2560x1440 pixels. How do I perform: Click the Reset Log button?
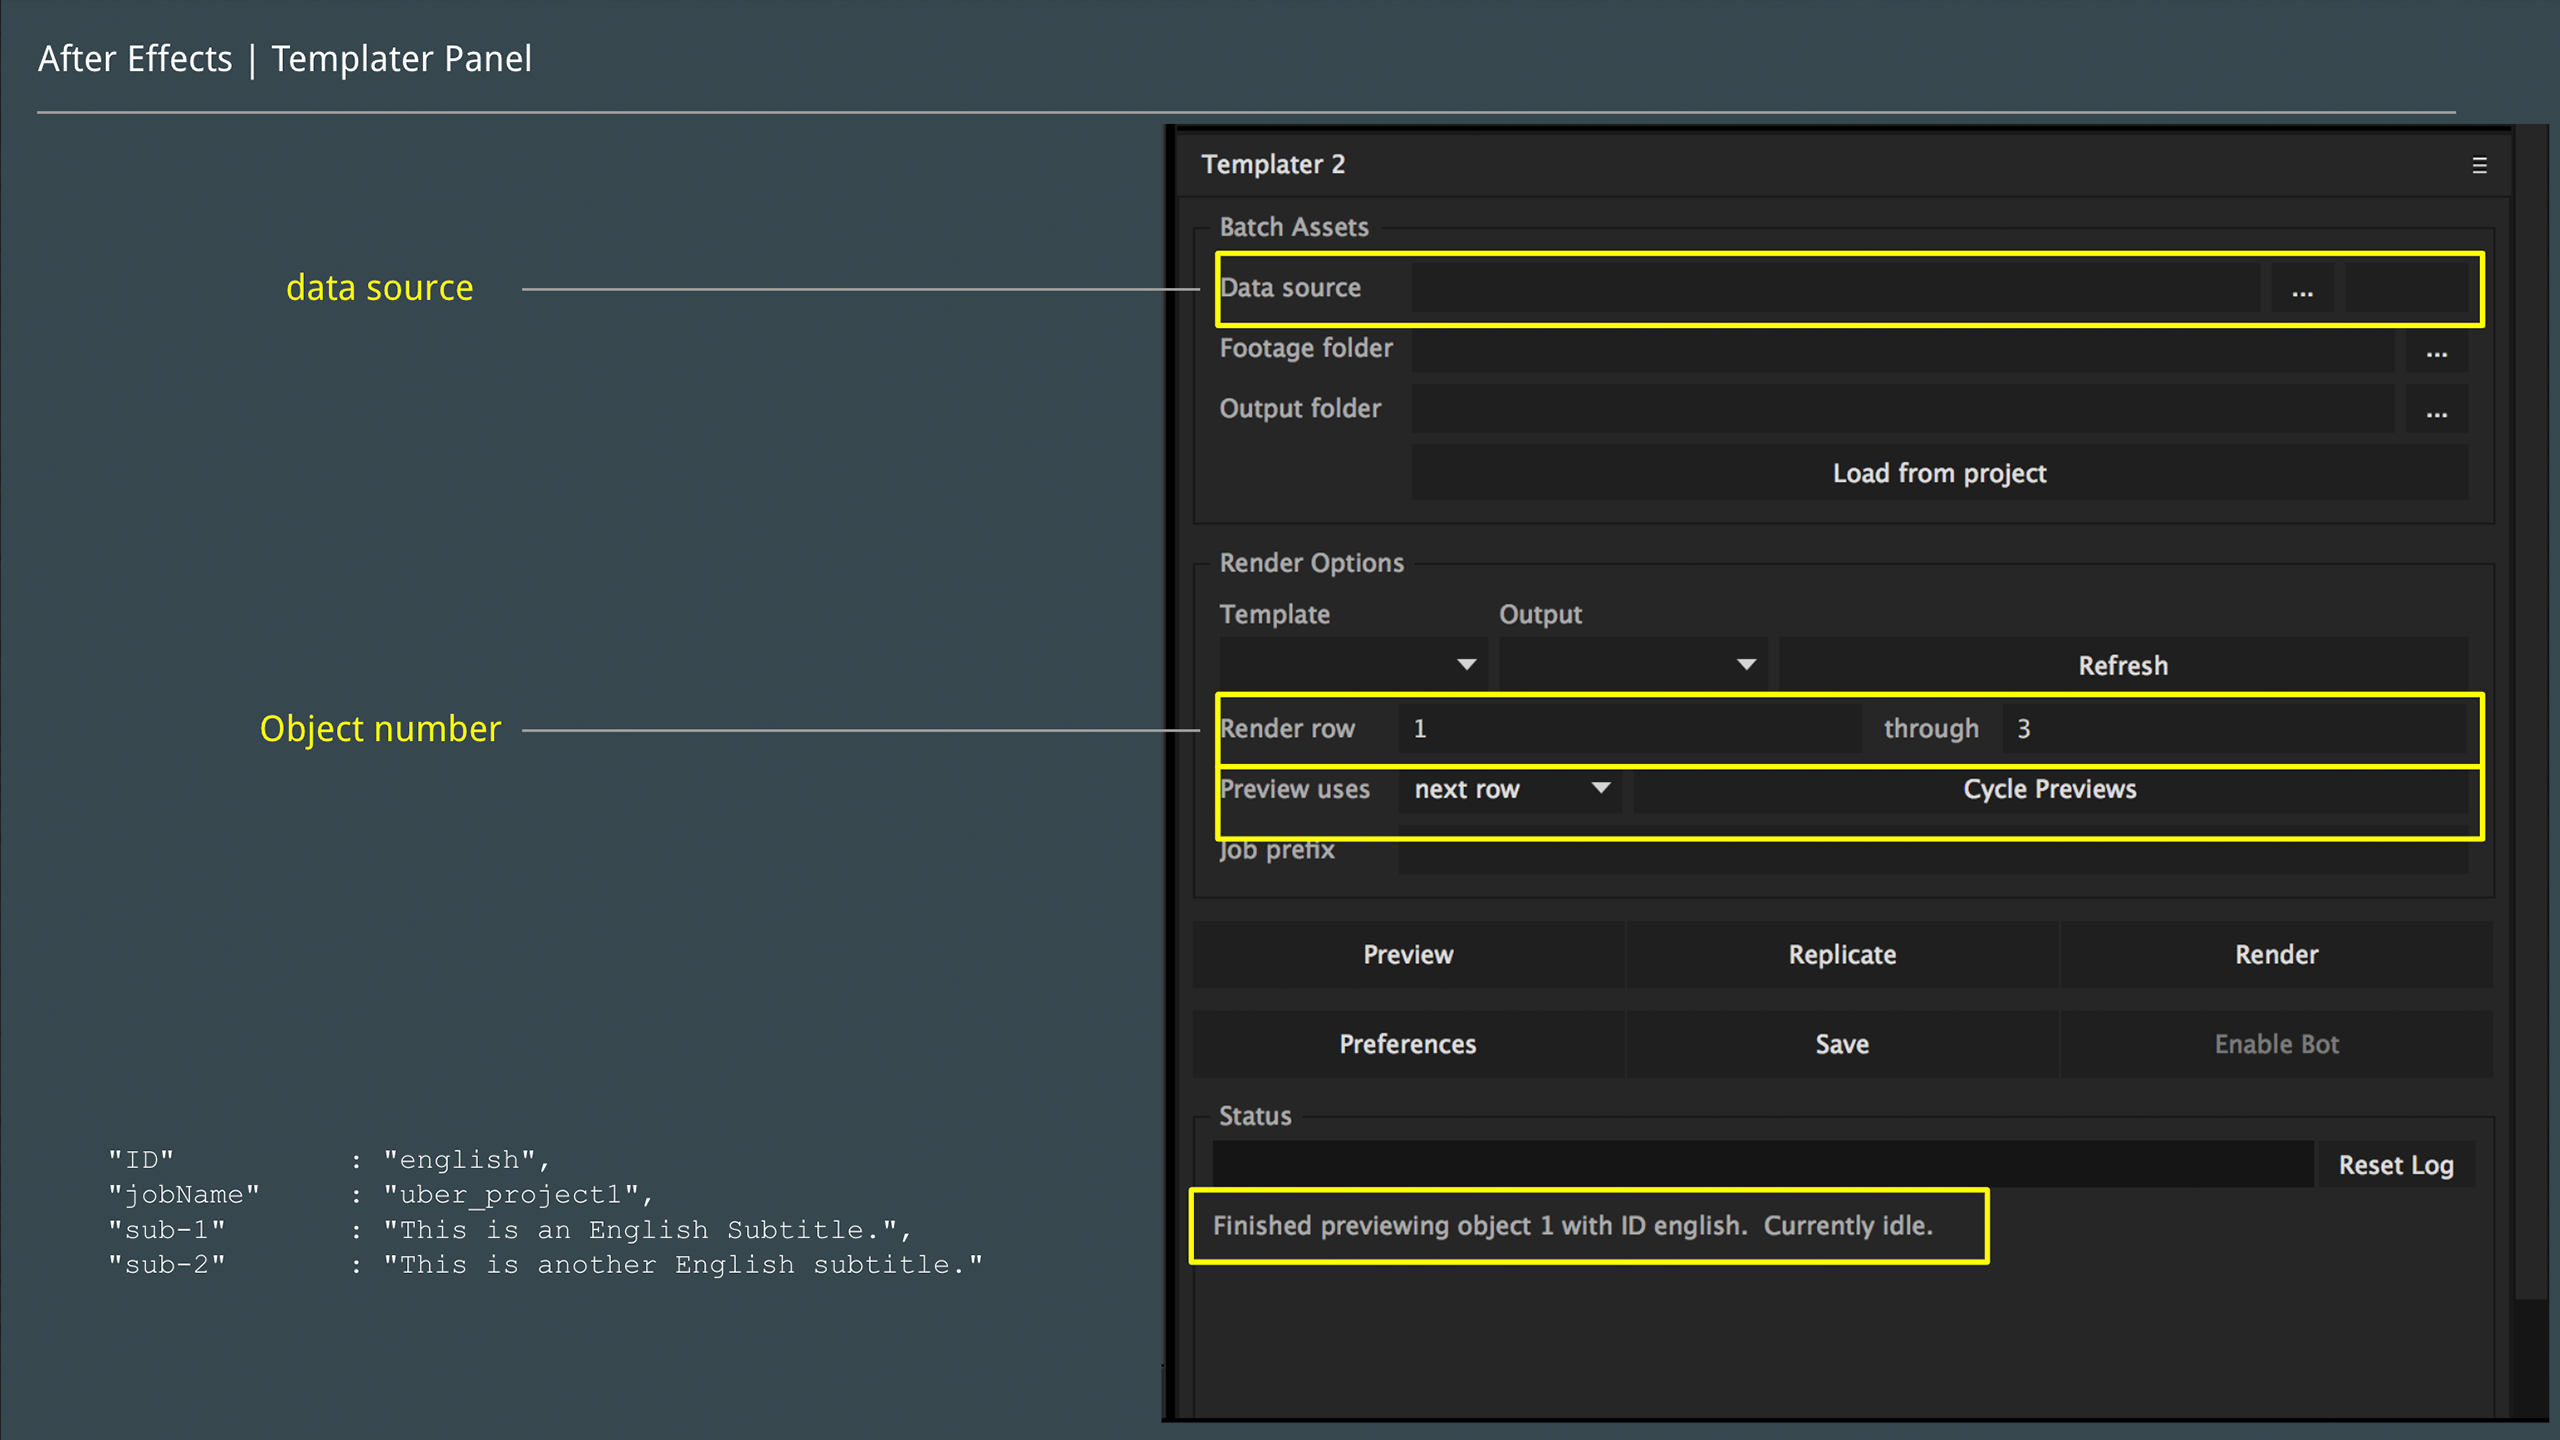[x=2396, y=1165]
